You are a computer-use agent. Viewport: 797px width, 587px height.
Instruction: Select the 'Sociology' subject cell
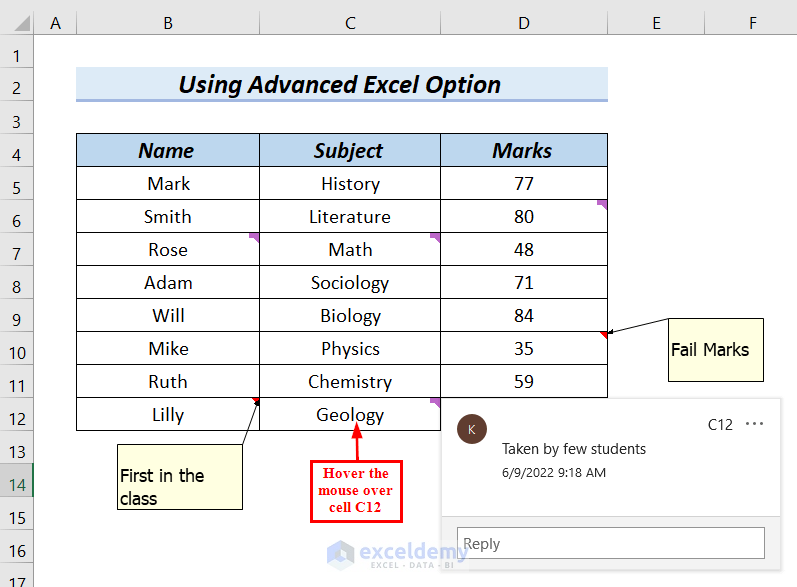(x=350, y=283)
